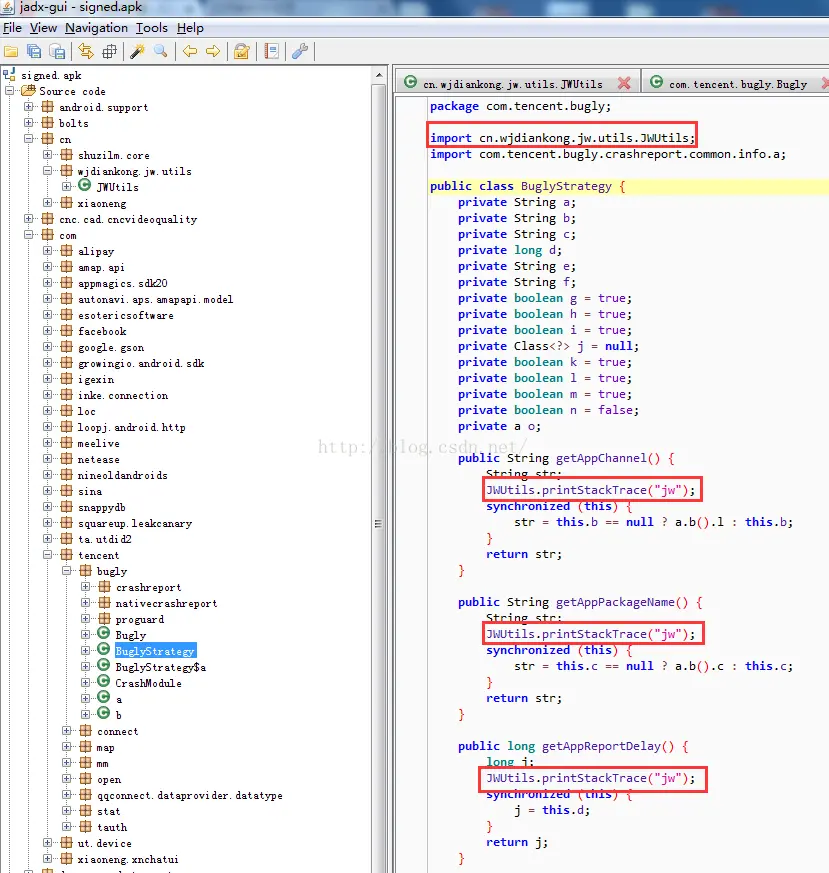The width and height of the screenshot is (829, 873).
Task: Collapse the tencent package
Action: click(x=47, y=555)
